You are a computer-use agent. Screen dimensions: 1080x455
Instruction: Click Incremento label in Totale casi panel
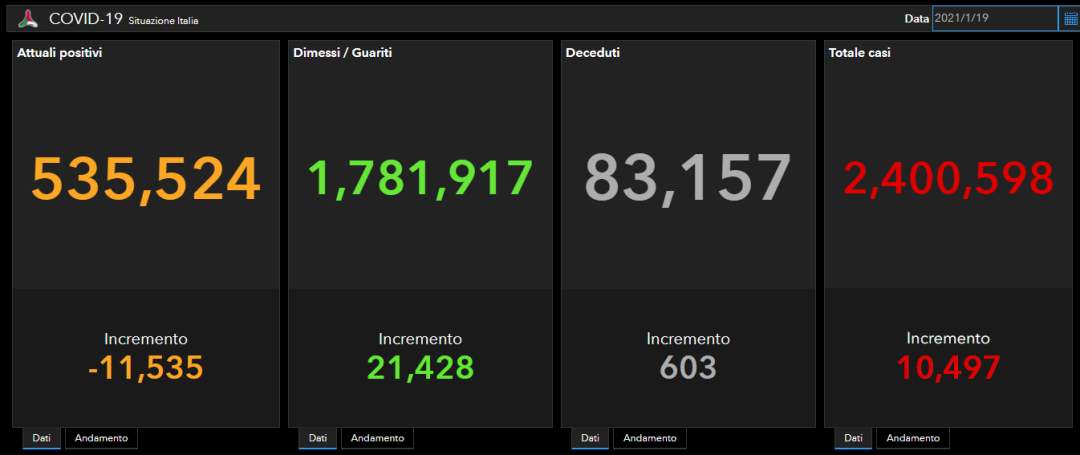coord(948,339)
